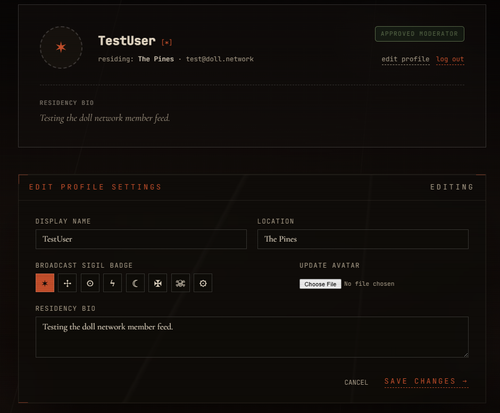500x413 pixels.
Task: Focus the Display Name input field
Action: pos(141,239)
